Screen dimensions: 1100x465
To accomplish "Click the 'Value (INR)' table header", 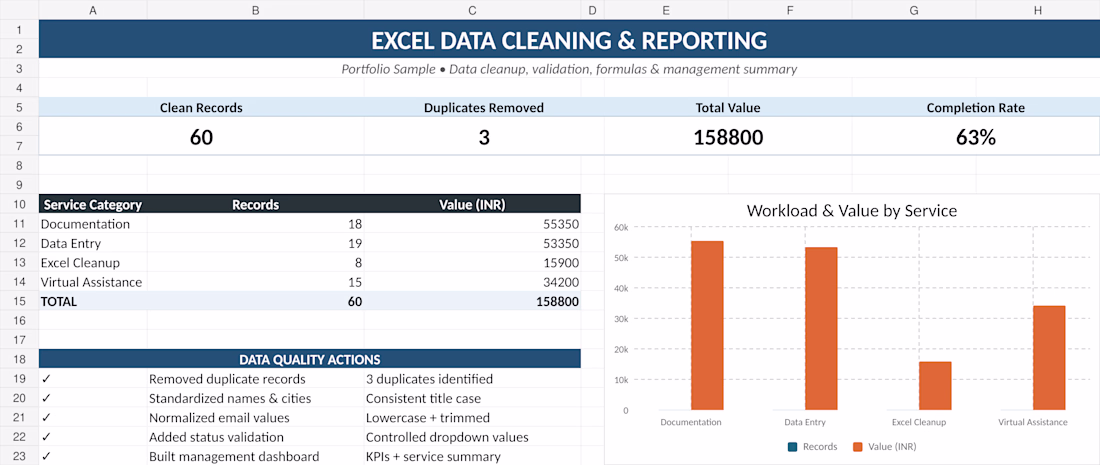I will pyautogui.click(x=472, y=204).
